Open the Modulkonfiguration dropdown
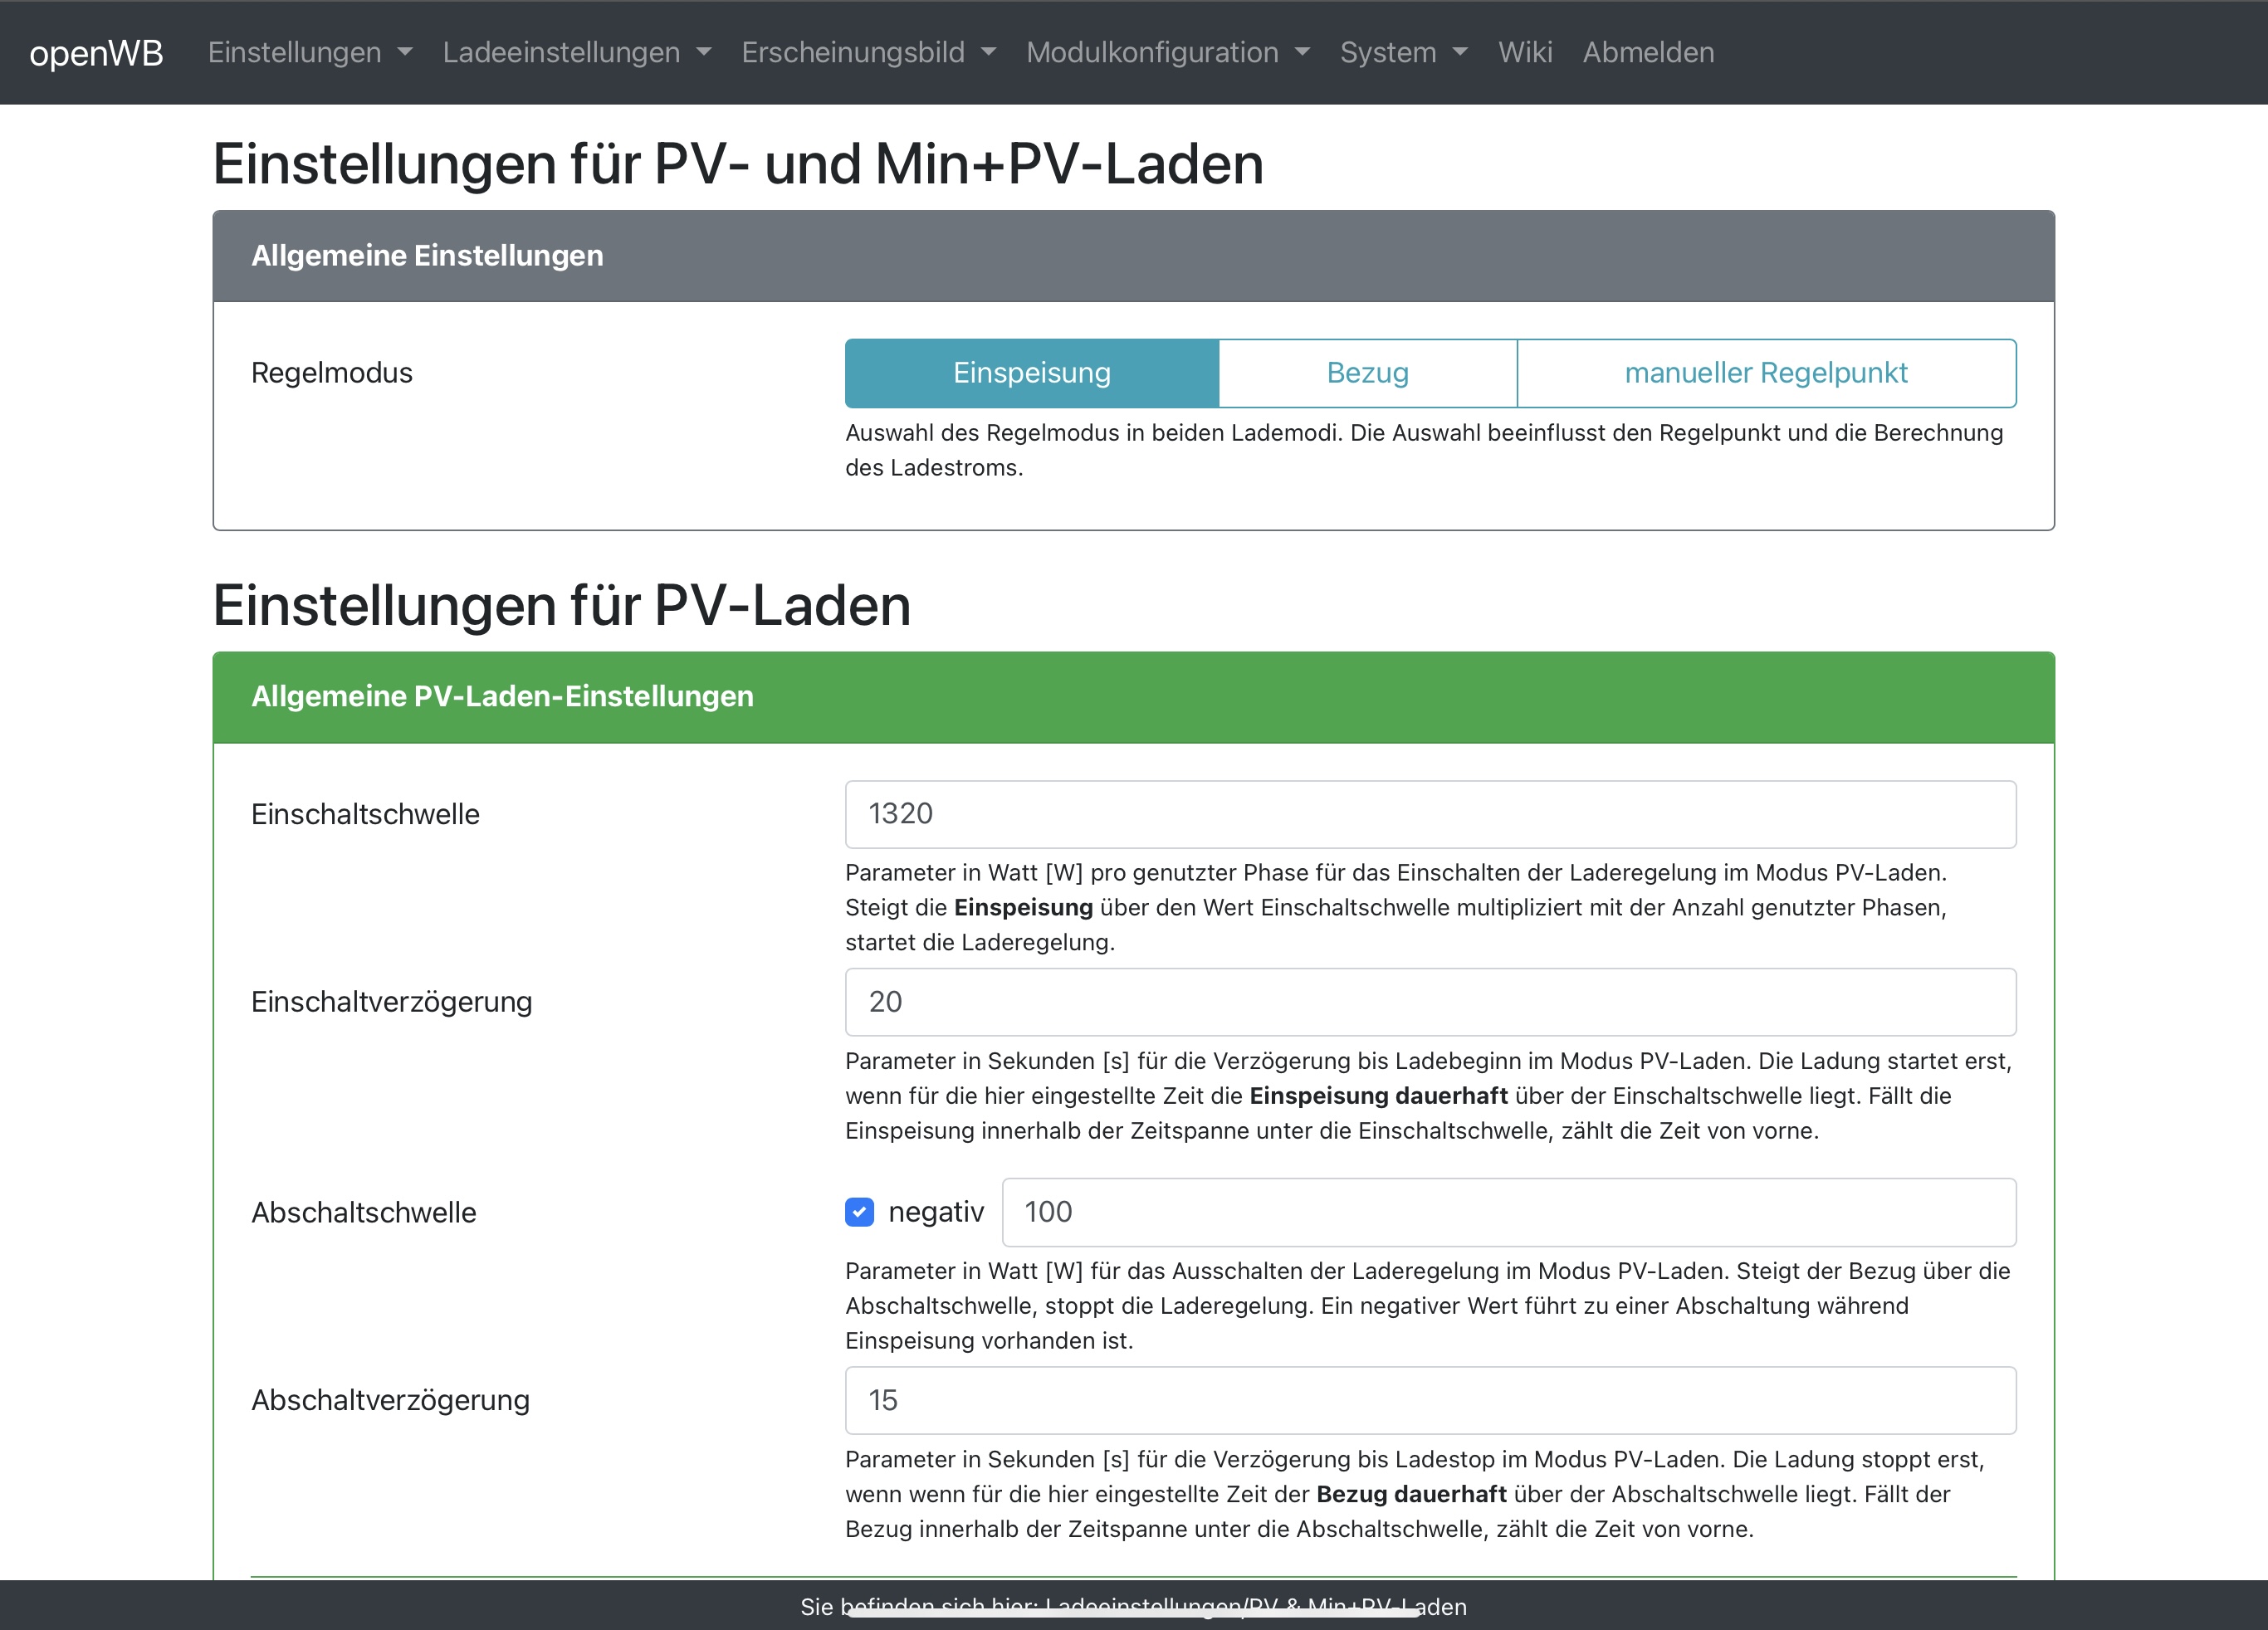 coord(1167,52)
